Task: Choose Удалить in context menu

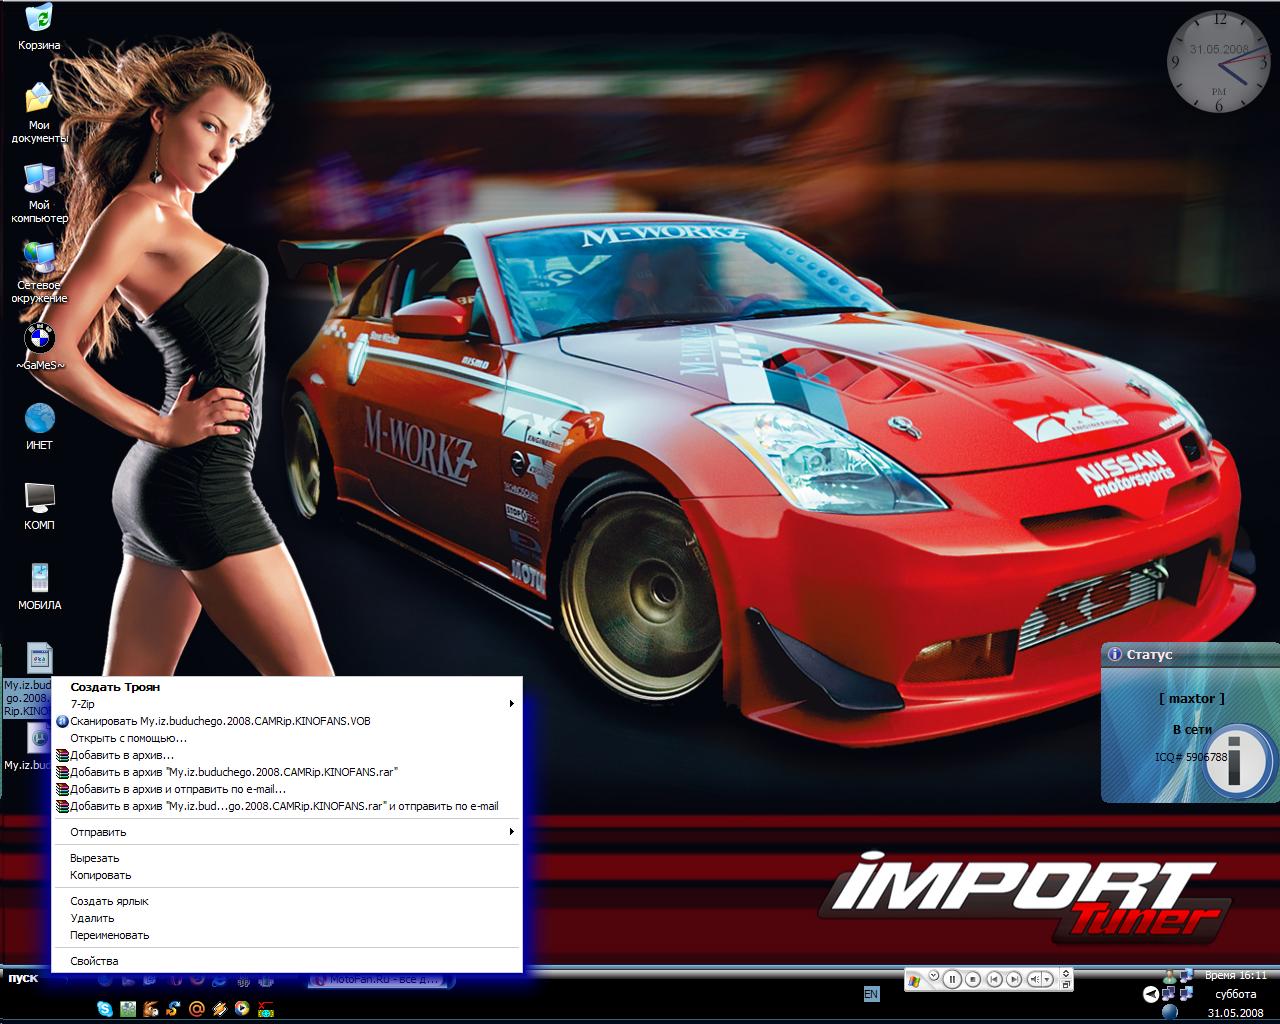Action: [287, 918]
